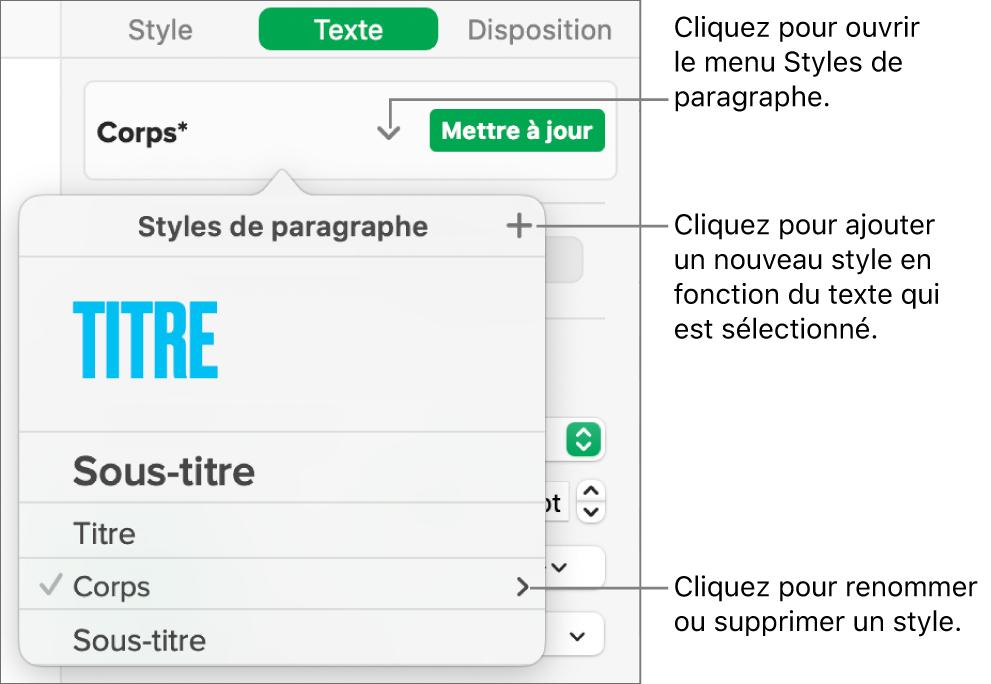The height and width of the screenshot is (684, 991).
Task: Click the Corps* style name field
Action: pos(142,132)
